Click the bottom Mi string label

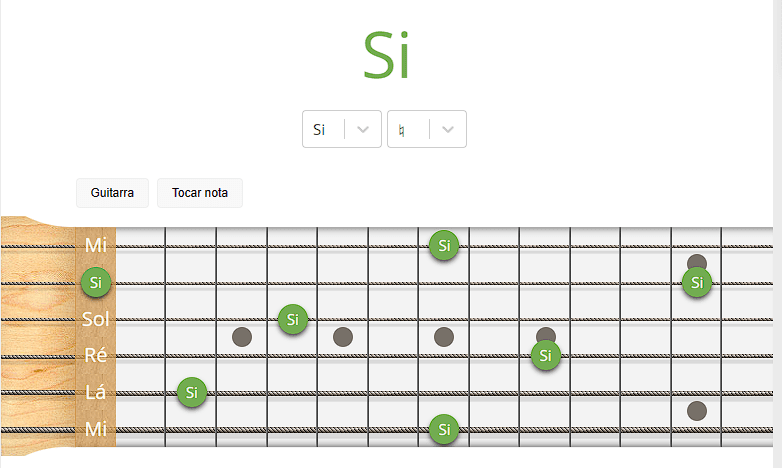pos(96,430)
